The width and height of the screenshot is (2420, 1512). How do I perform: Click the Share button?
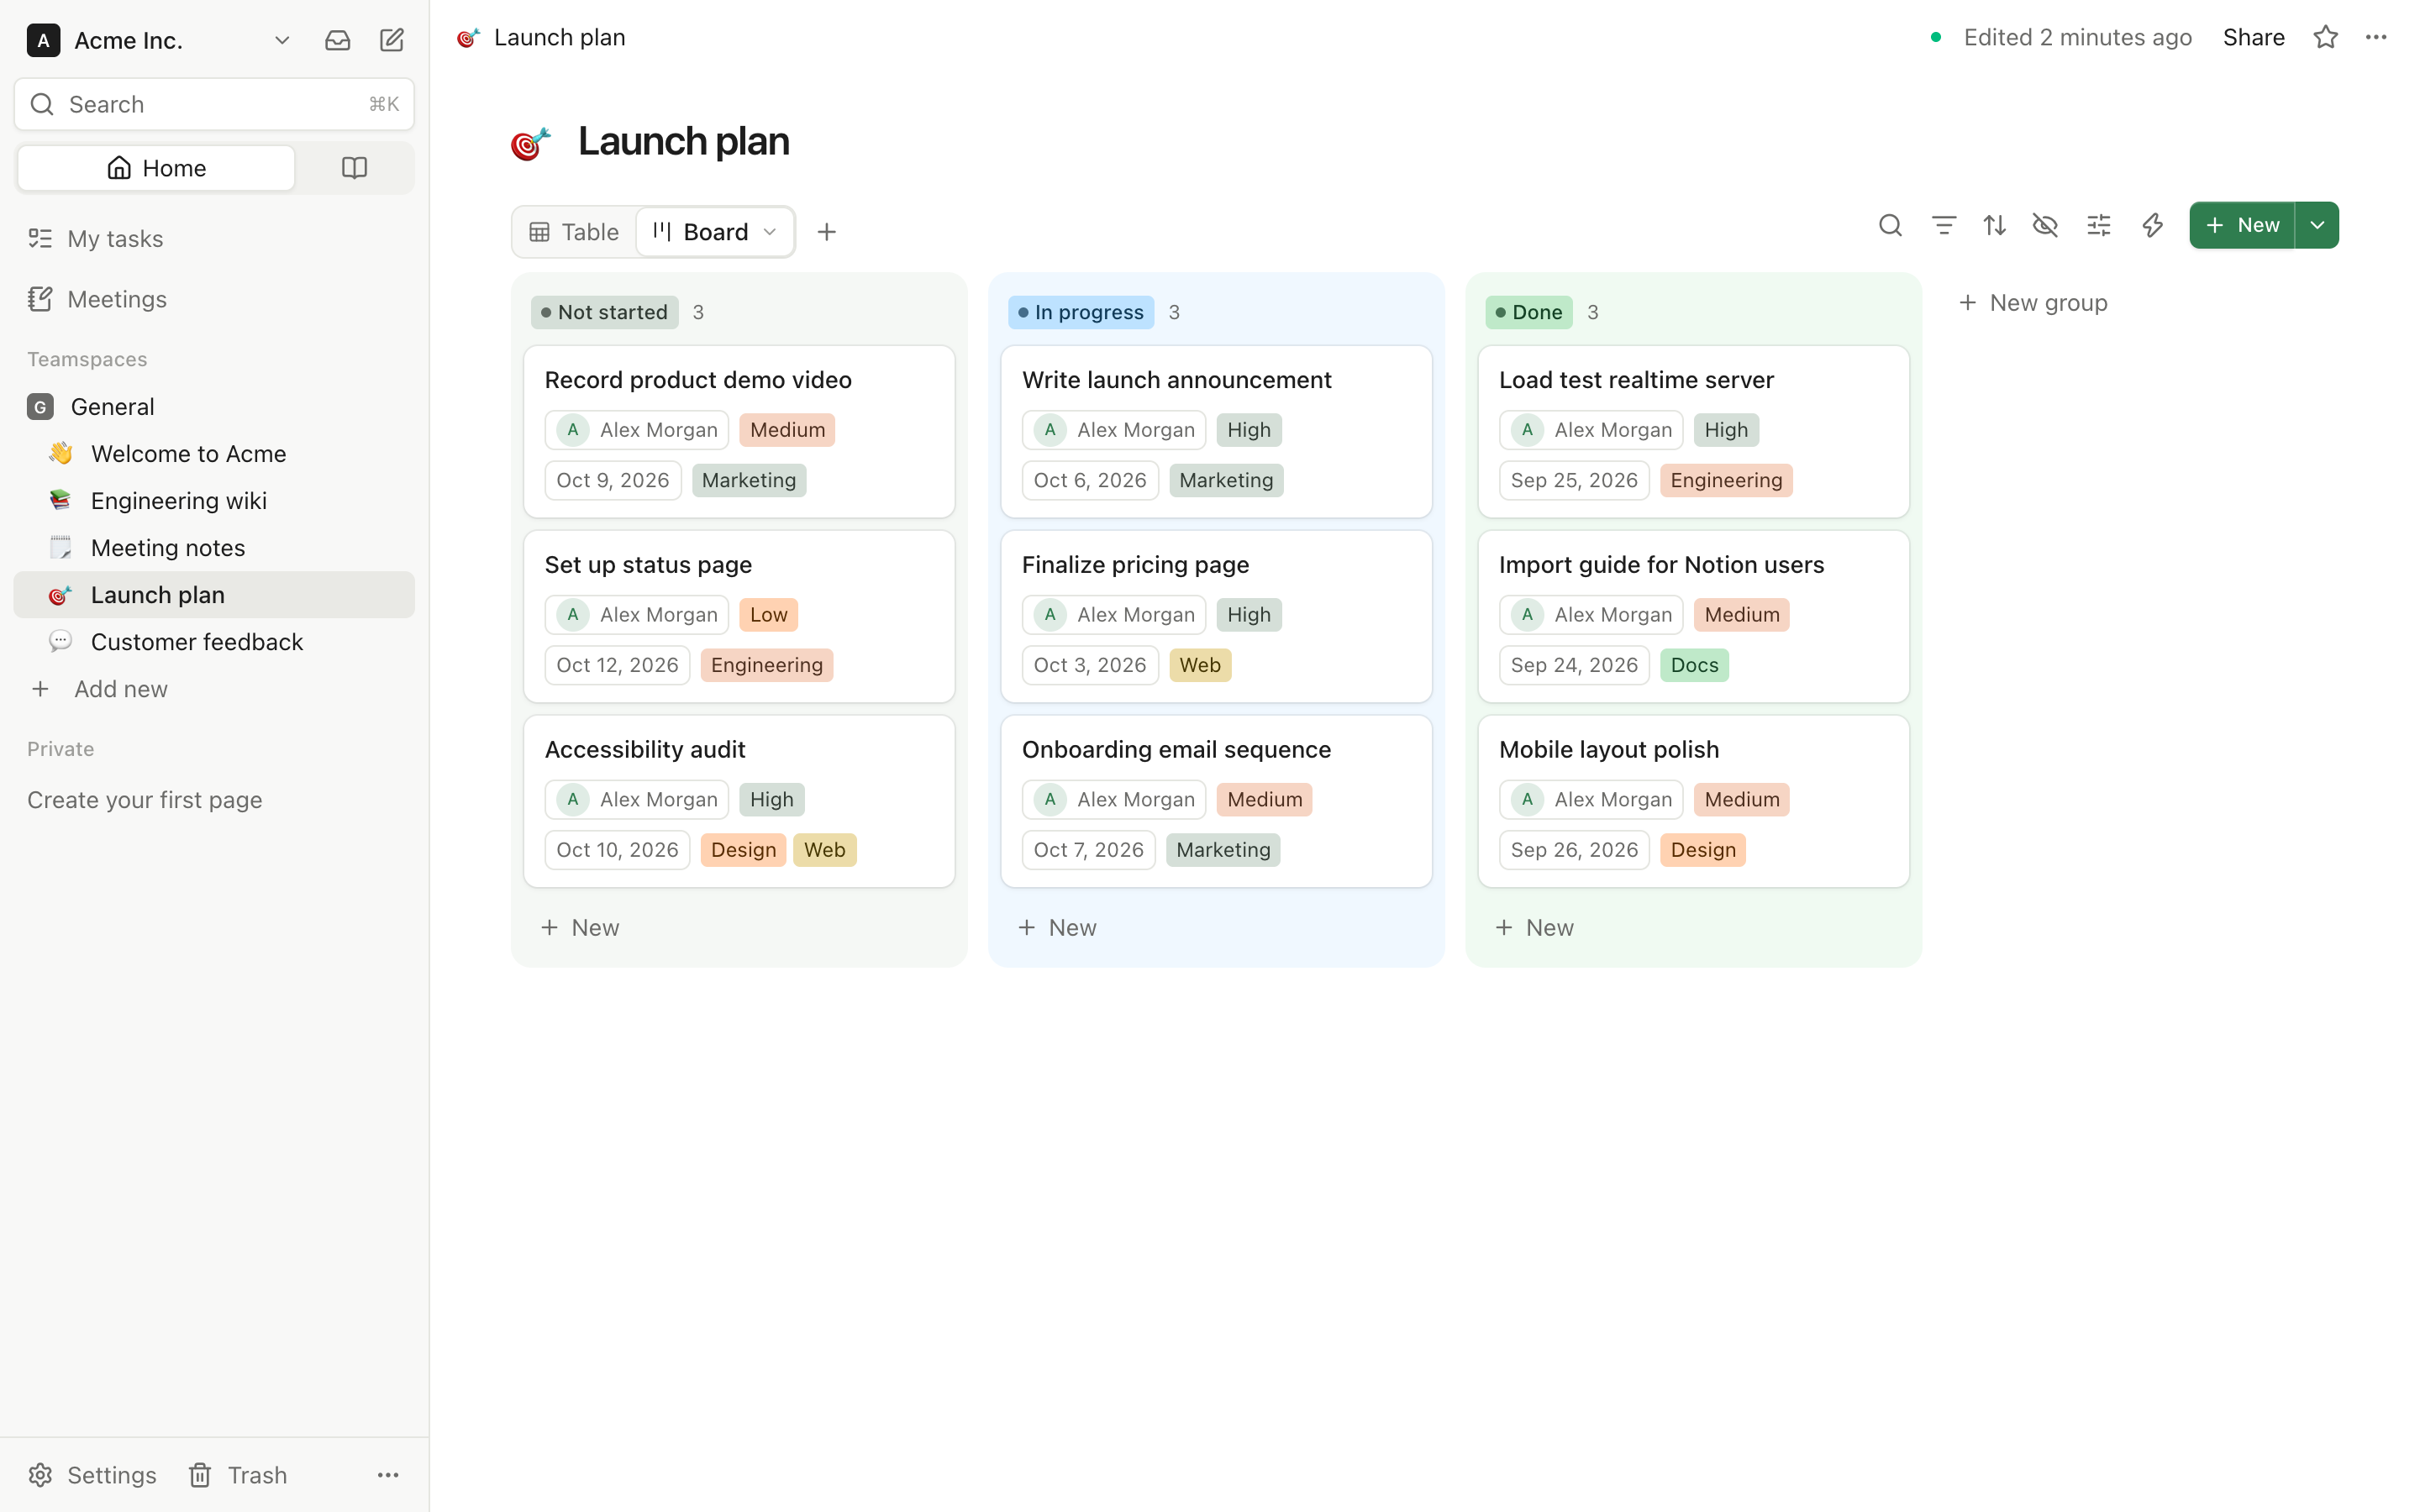tap(2253, 37)
